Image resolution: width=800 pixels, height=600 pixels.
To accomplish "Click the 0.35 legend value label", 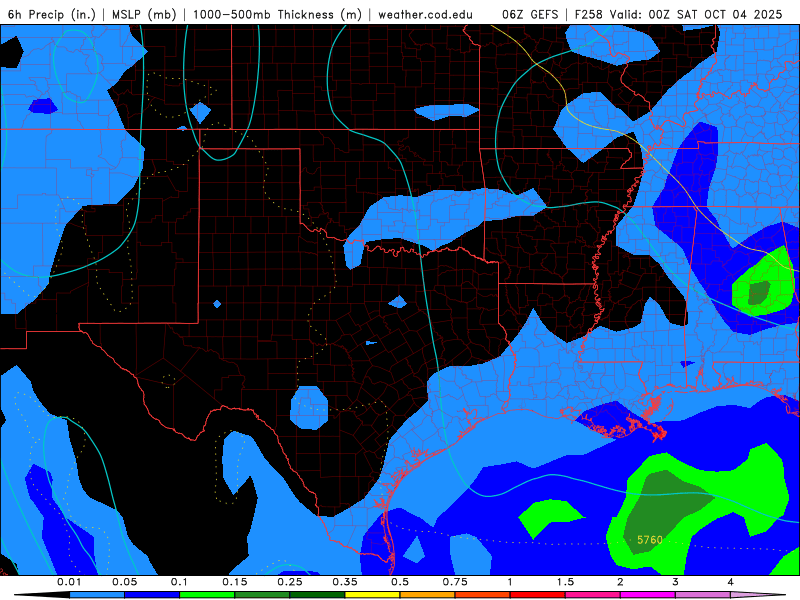I will pos(345,582).
